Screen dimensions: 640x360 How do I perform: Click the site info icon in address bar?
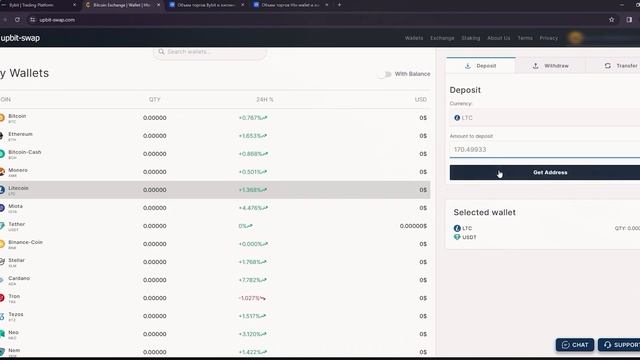33,20
